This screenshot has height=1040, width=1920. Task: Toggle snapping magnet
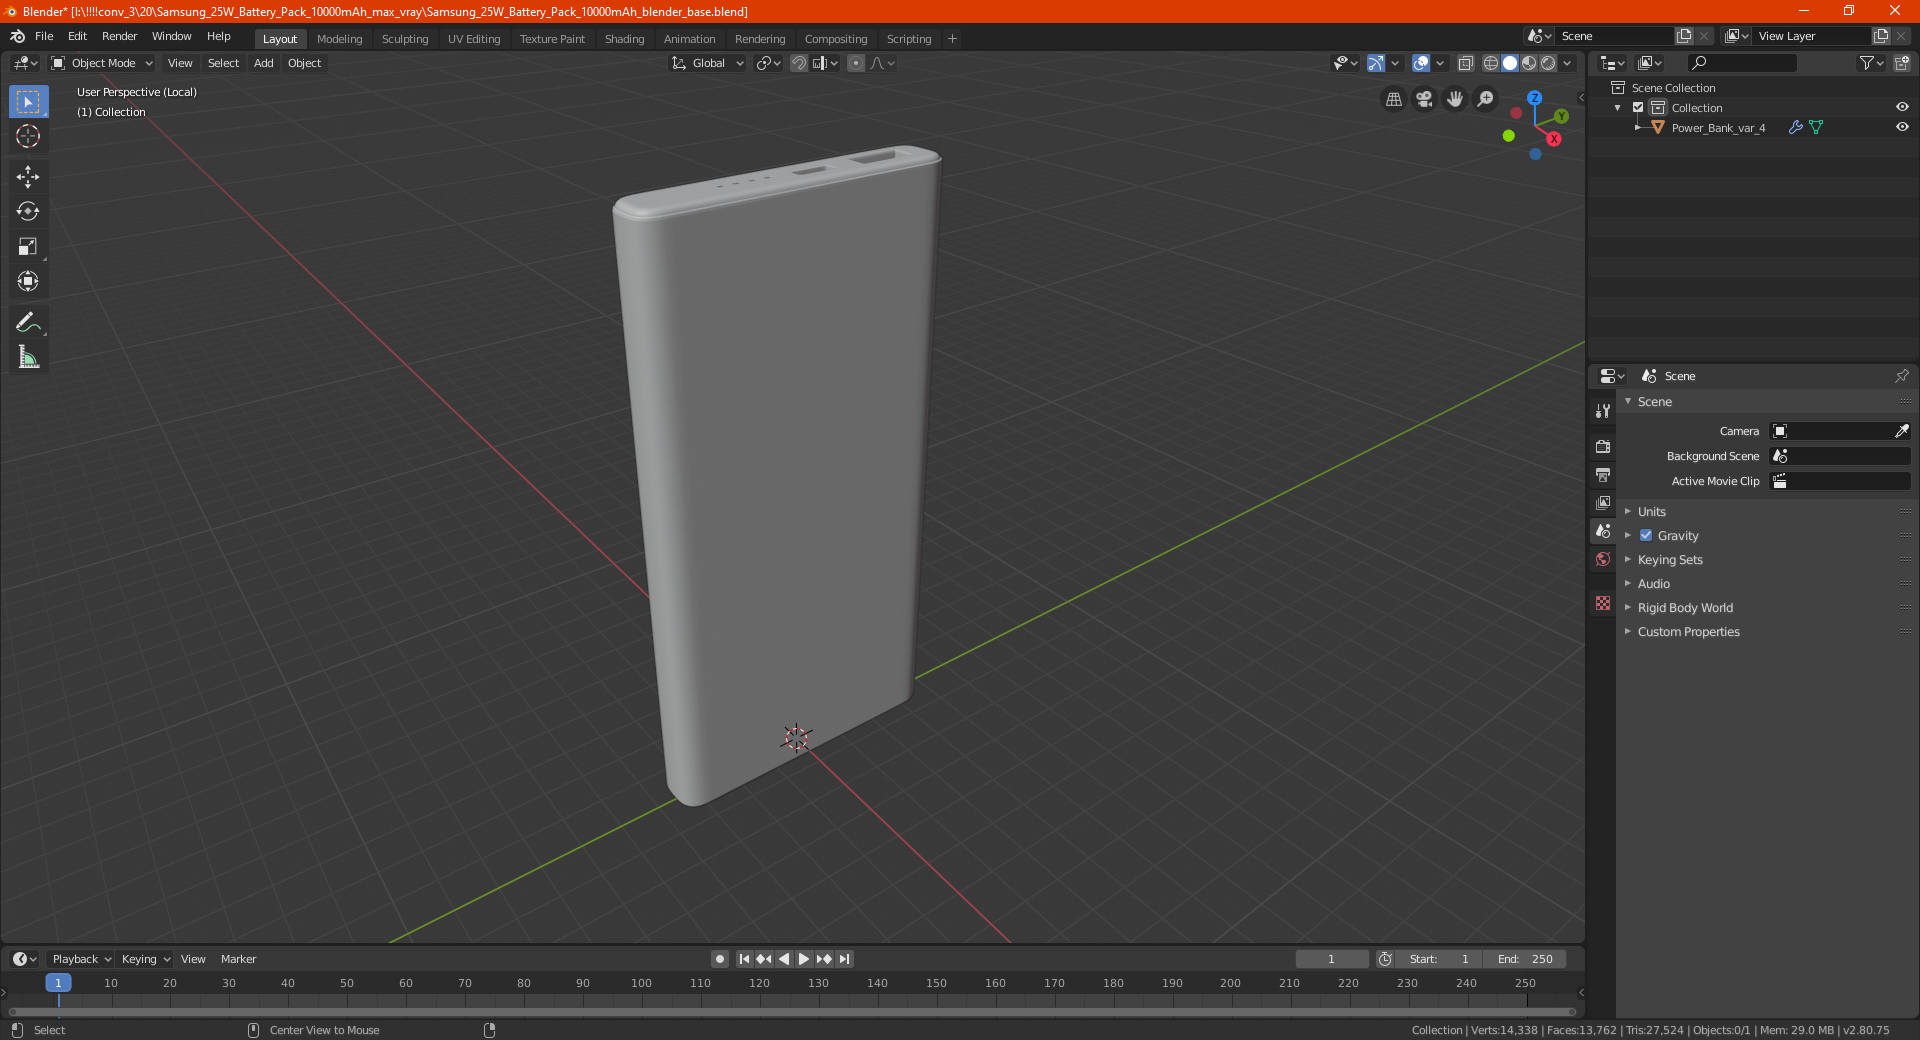click(x=798, y=63)
